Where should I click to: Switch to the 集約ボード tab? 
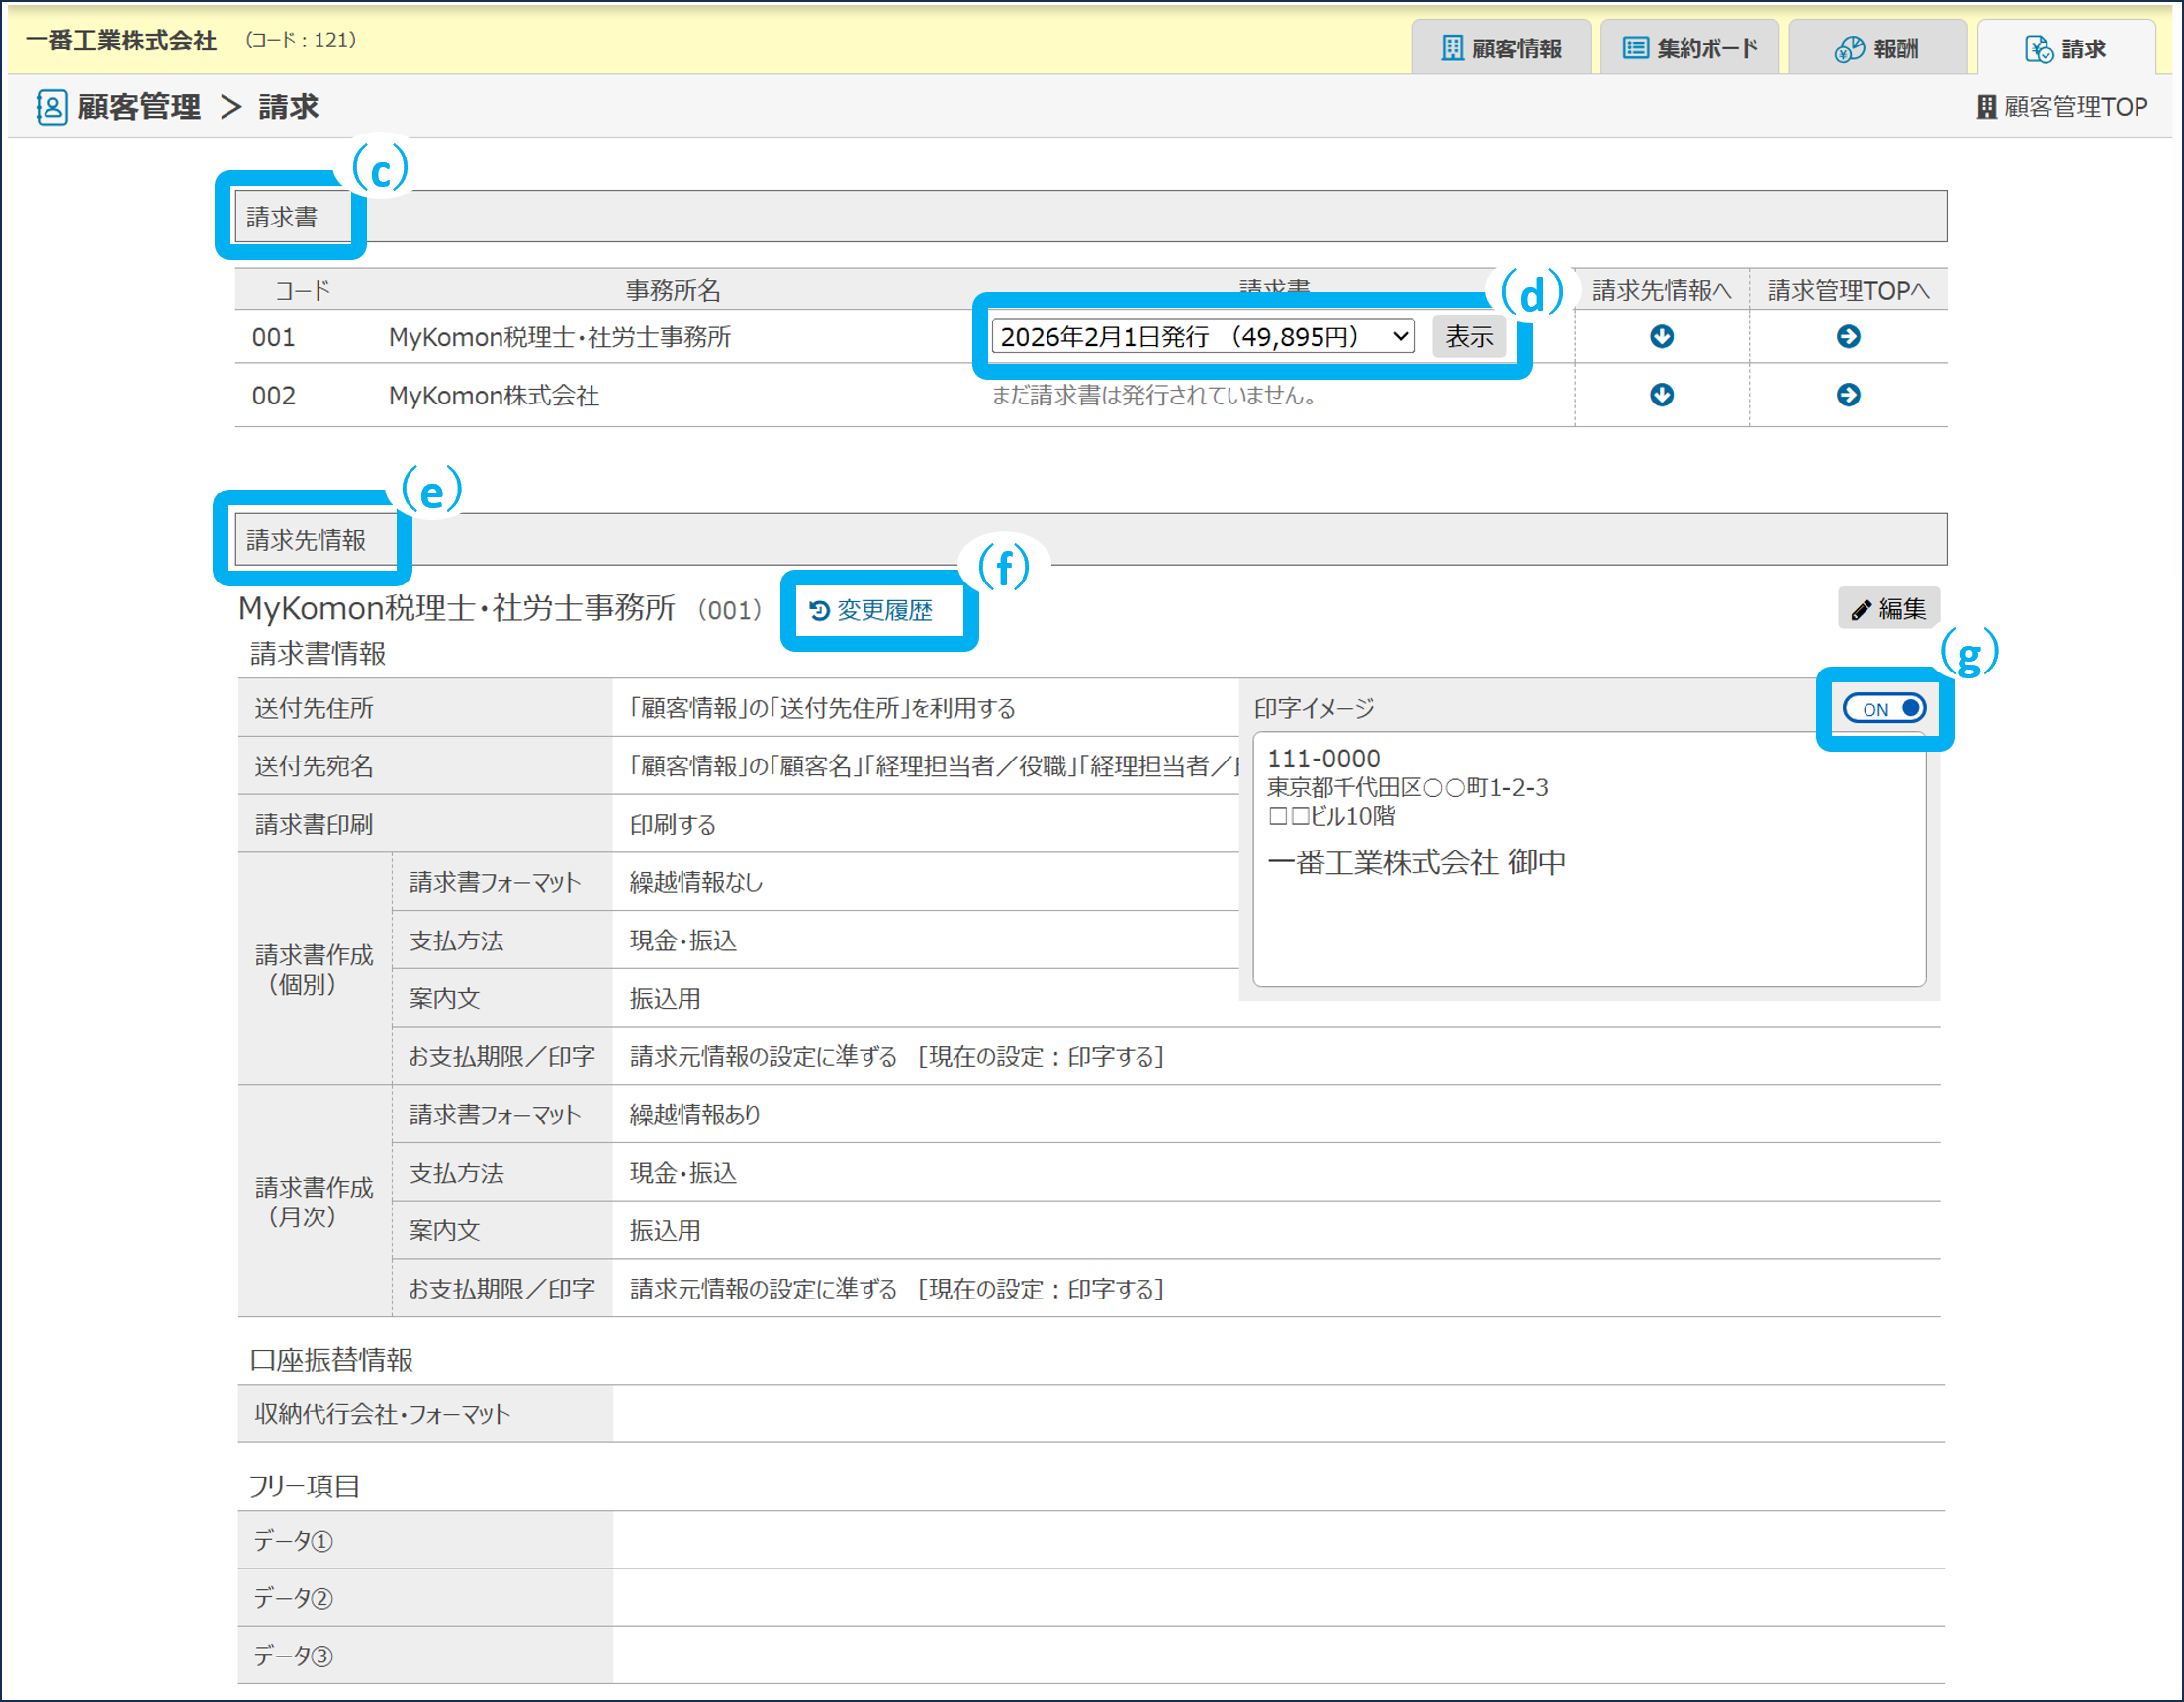coord(1688,48)
